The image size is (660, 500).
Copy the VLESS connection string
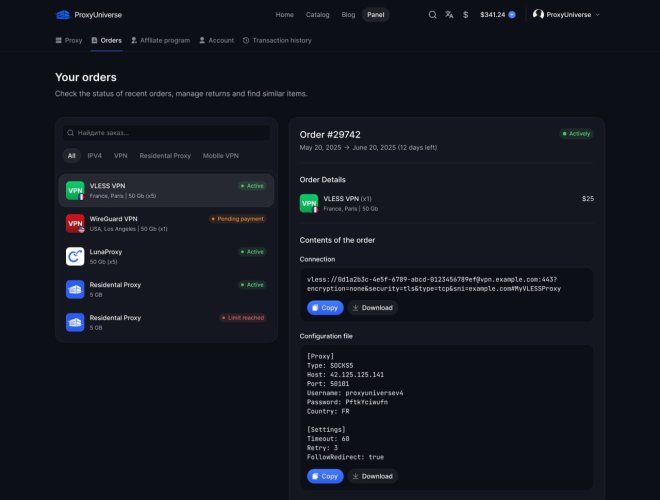tap(325, 307)
